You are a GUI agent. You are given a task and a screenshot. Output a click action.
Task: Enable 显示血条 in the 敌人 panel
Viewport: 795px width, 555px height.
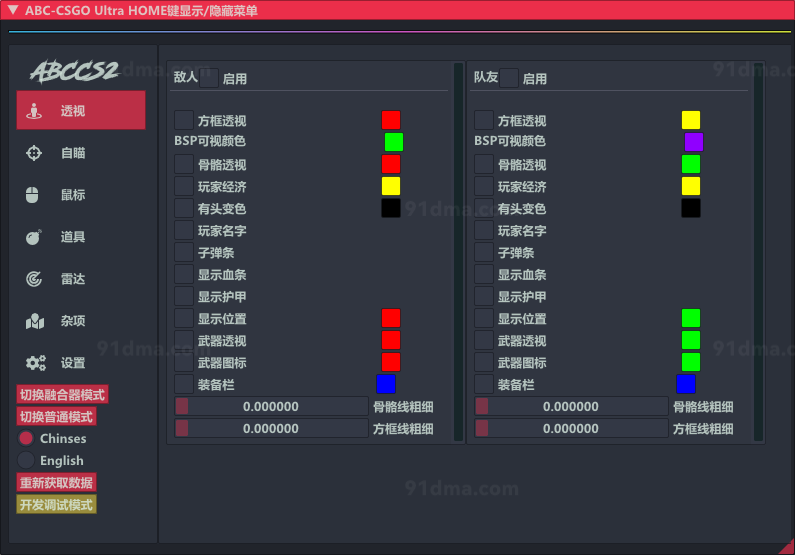[184, 275]
